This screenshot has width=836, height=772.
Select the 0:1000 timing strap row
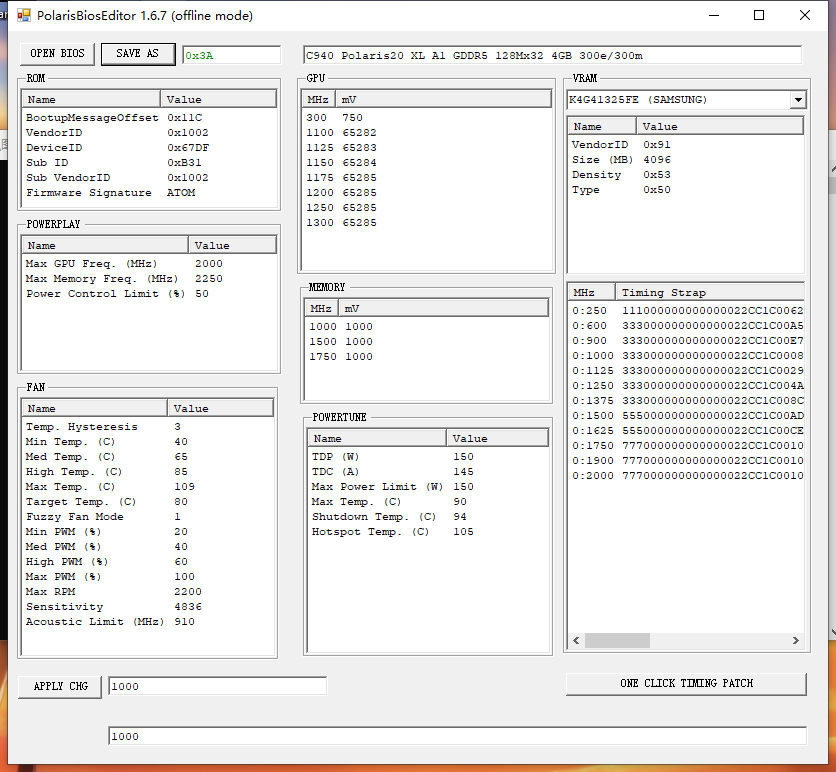(x=687, y=355)
